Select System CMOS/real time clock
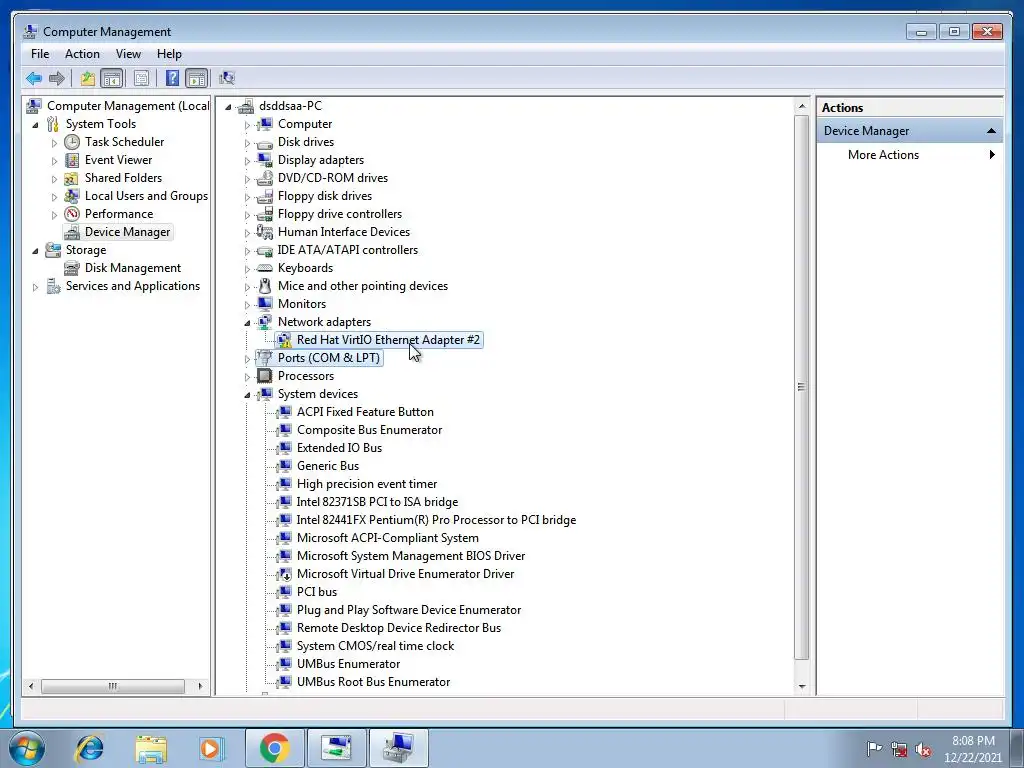This screenshot has width=1024, height=768. (x=376, y=646)
